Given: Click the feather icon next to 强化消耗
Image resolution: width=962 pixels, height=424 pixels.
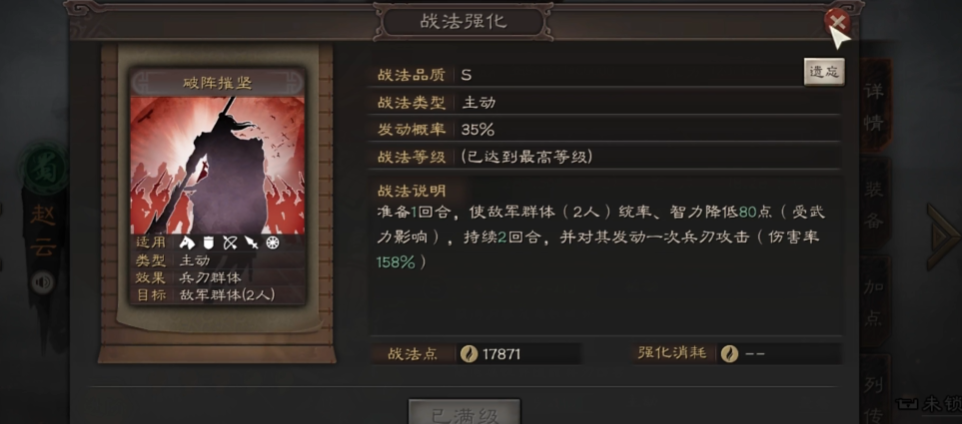Looking at the screenshot, I should click(729, 354).
